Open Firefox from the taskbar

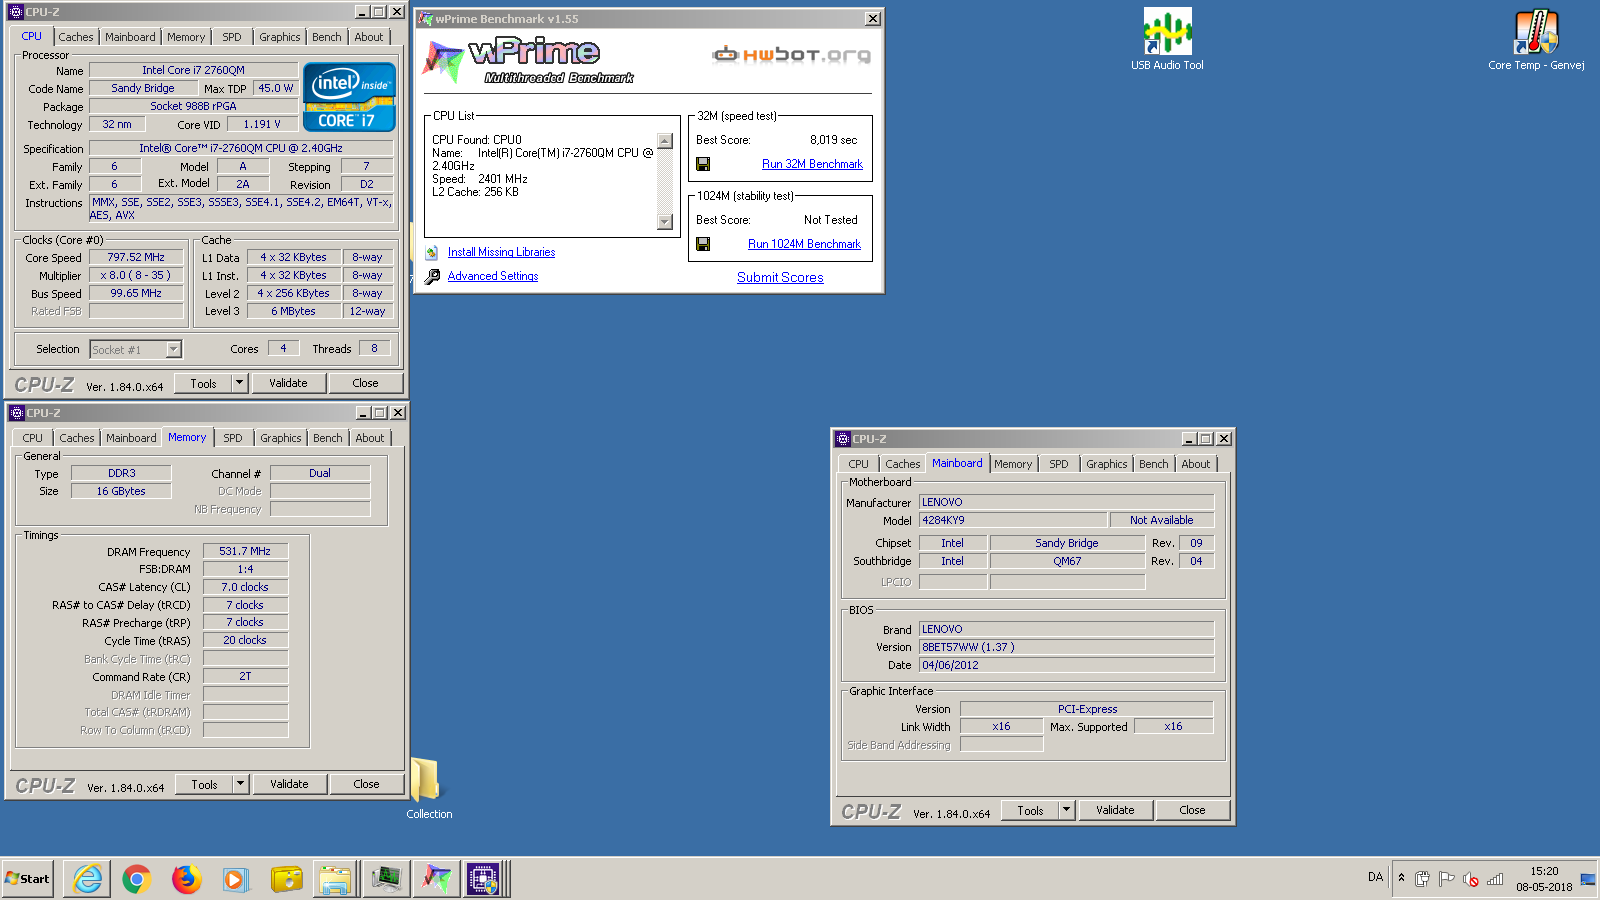click(x=186, y=879)
